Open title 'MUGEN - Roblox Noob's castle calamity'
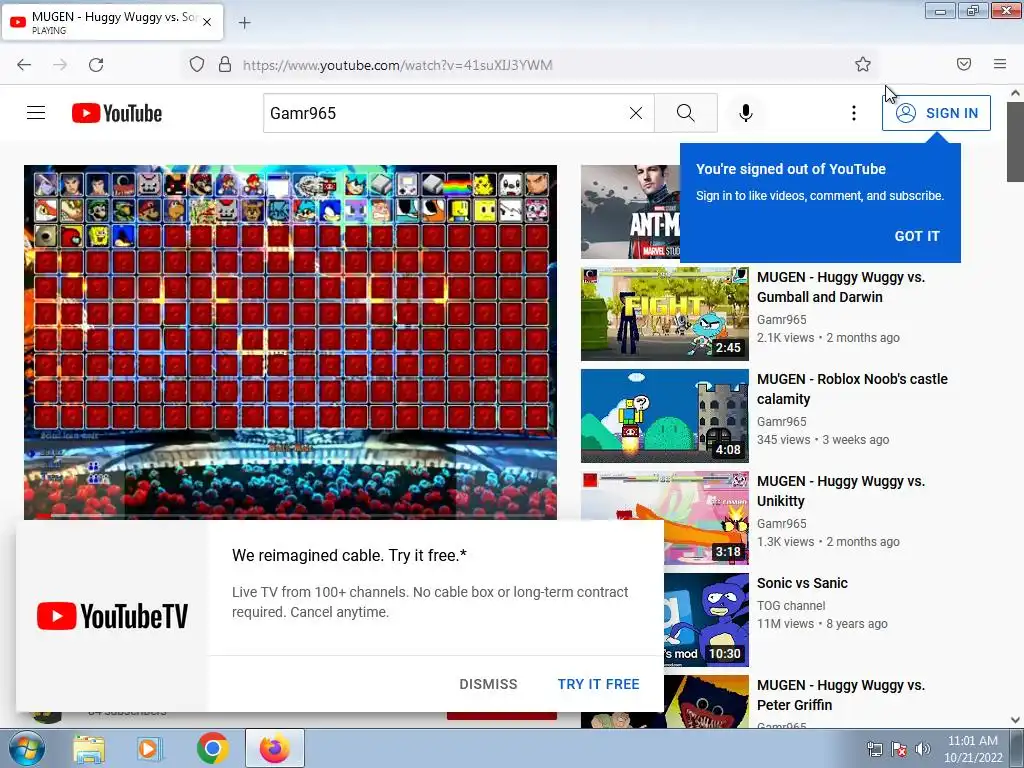Image resolution: width=1024 pixels, height=768 pixels. click(852, 389)
